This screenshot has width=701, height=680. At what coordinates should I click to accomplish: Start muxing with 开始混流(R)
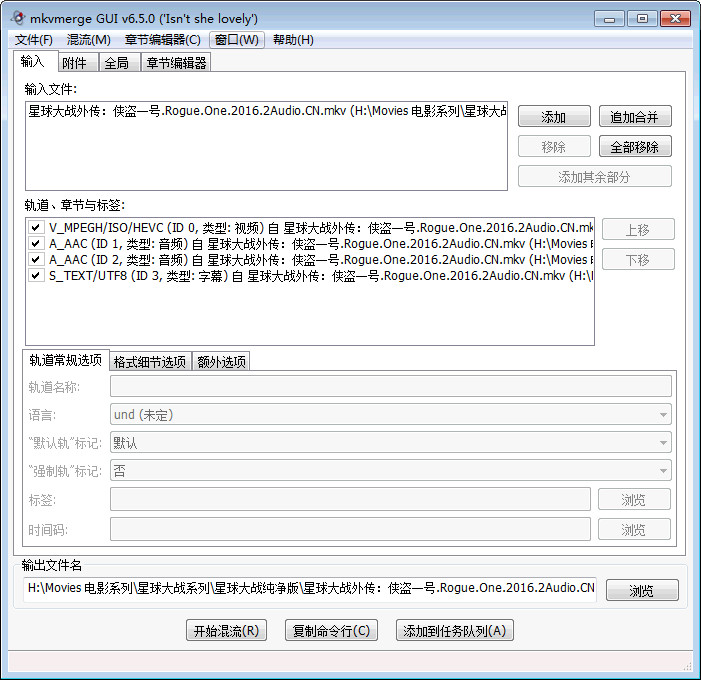click(226, 630)
